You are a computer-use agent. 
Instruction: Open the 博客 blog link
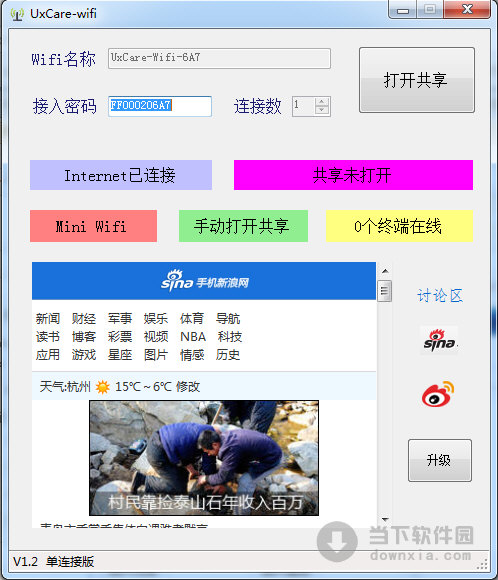point(84,337)
